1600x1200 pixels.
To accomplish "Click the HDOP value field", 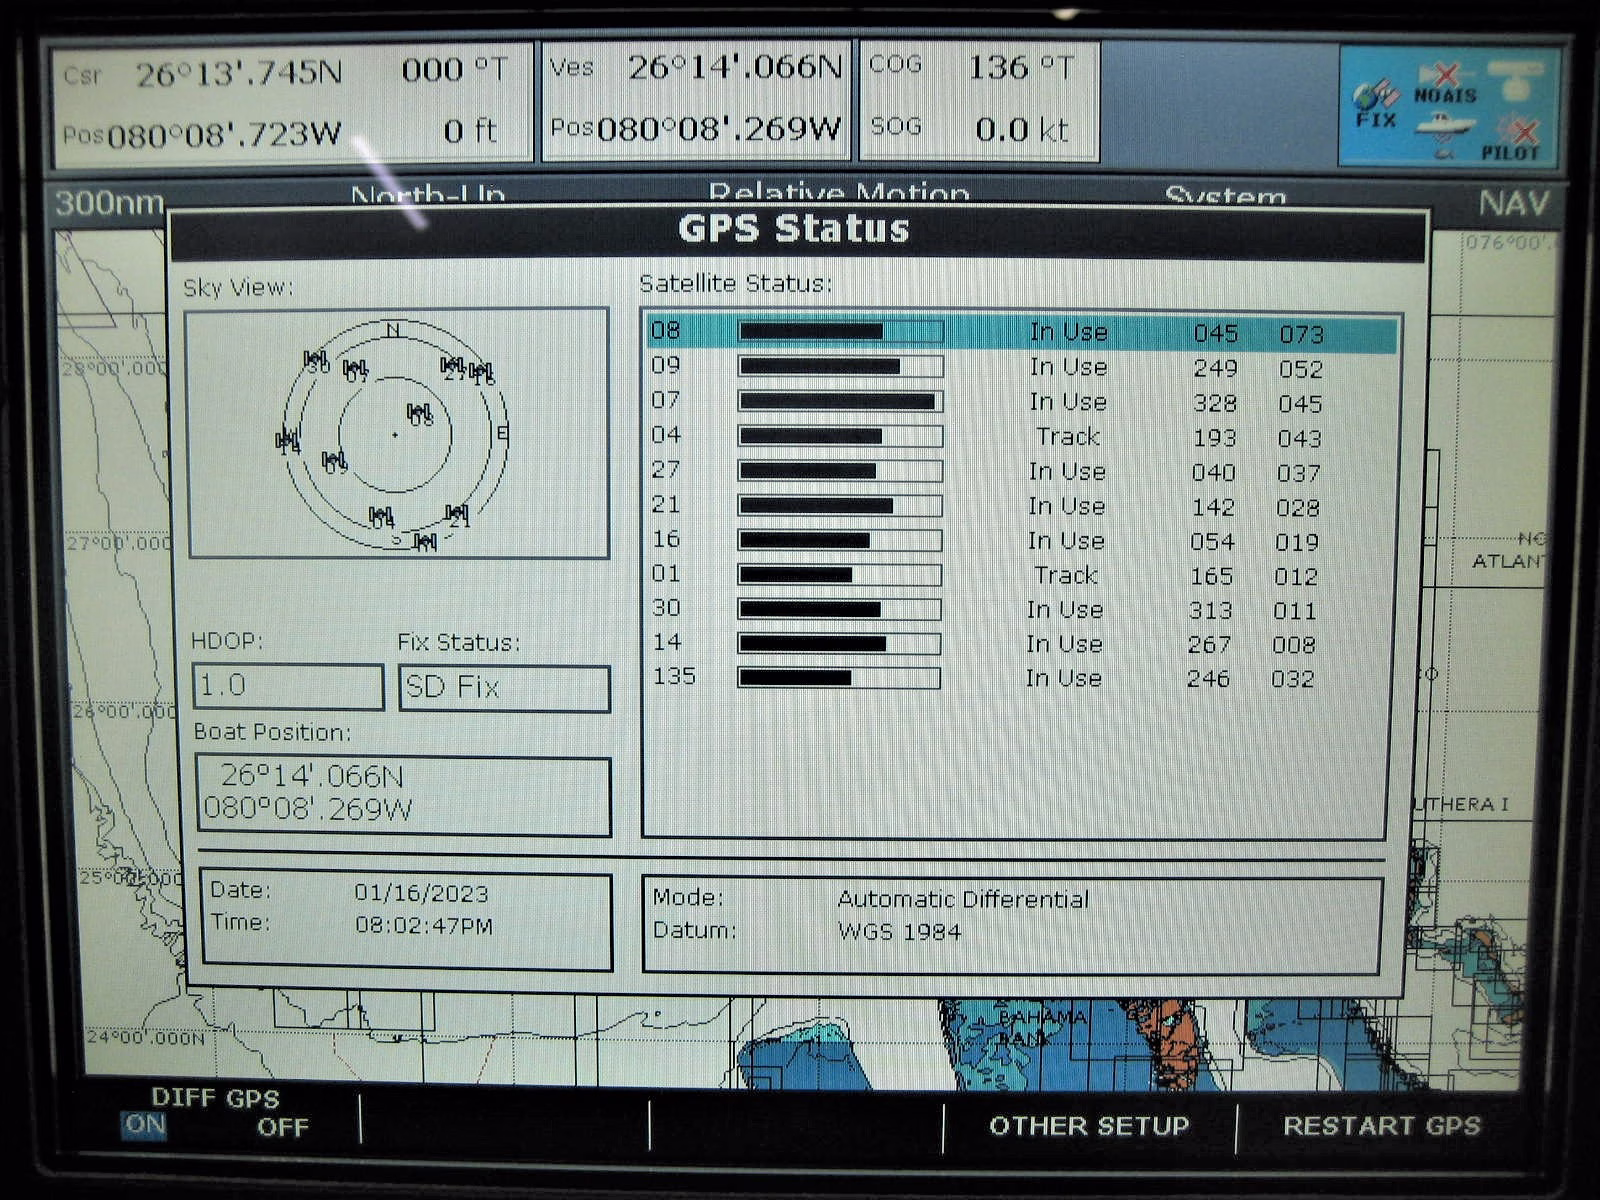I will tap(287, 686).
